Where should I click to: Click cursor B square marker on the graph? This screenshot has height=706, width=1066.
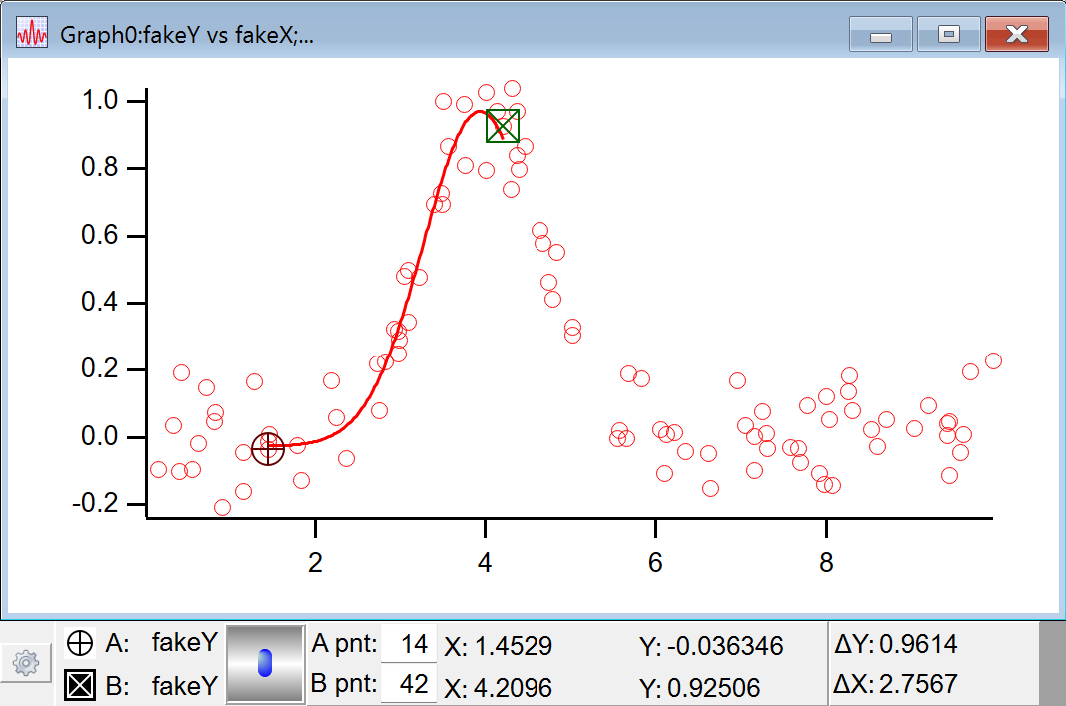click(x=502, y=126)
